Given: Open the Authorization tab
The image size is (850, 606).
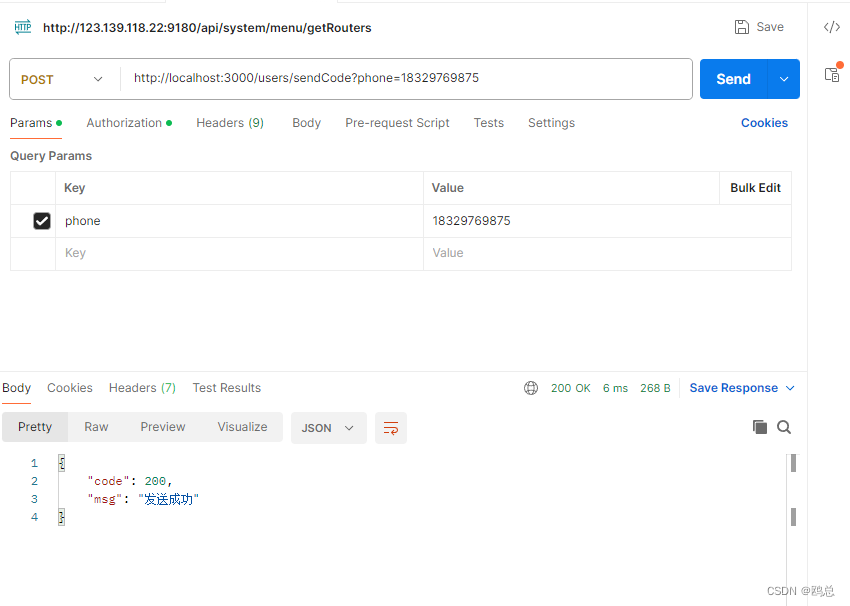Looking at the screenshot, I should pyautogui.click(x=129, y=123).
